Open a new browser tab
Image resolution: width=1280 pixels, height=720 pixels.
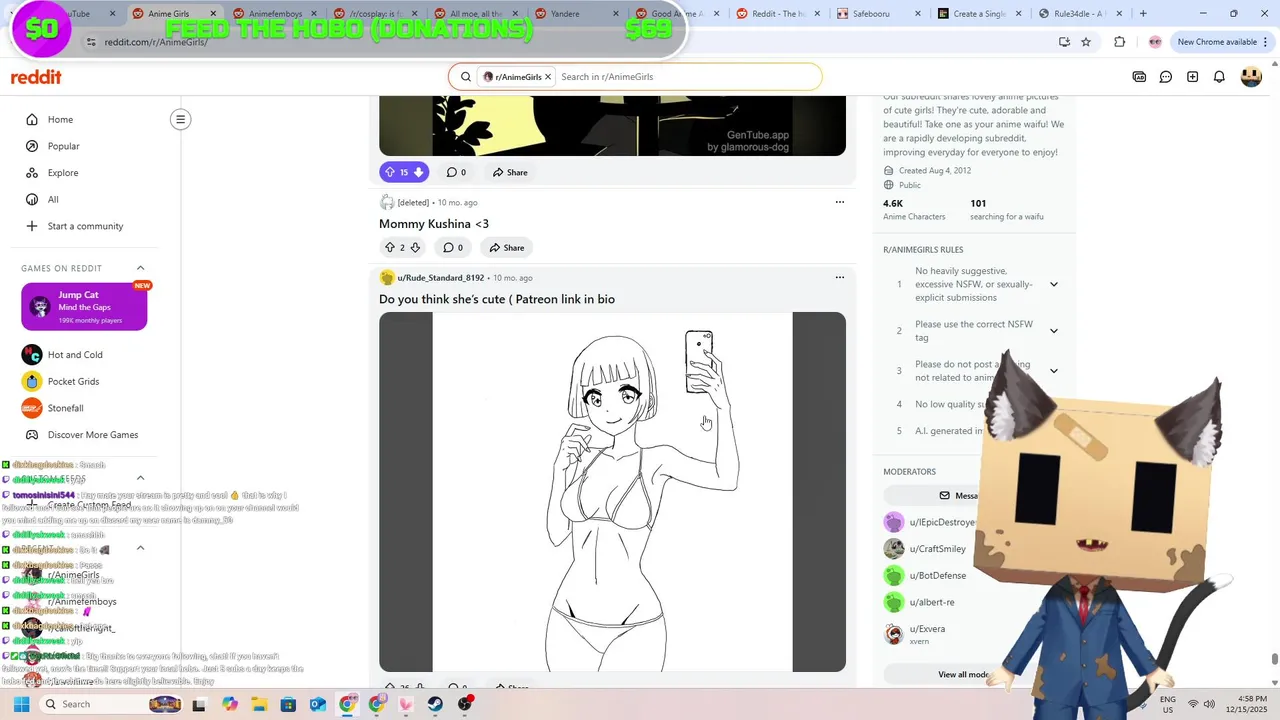coord(1143,14)
